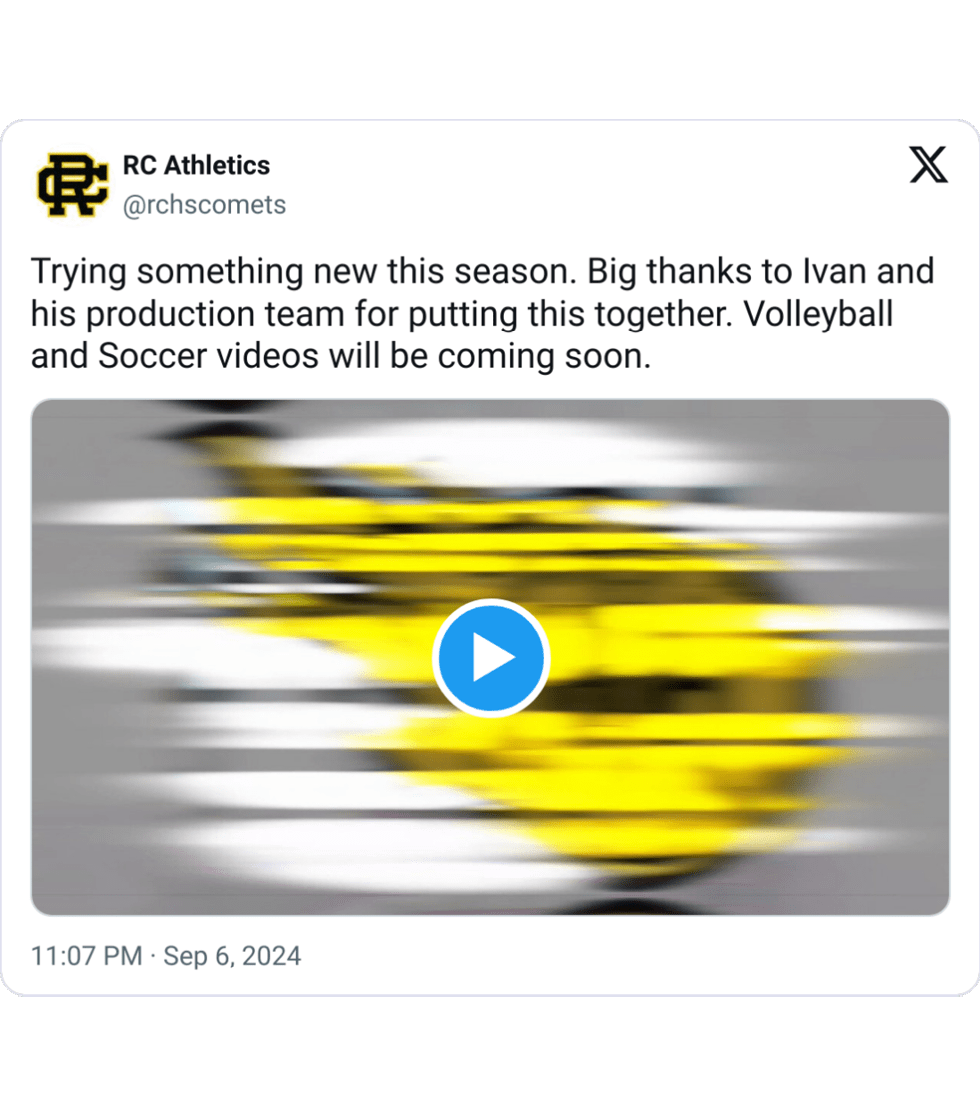Select the blurred yellow video thumbnail

(490, 657)
